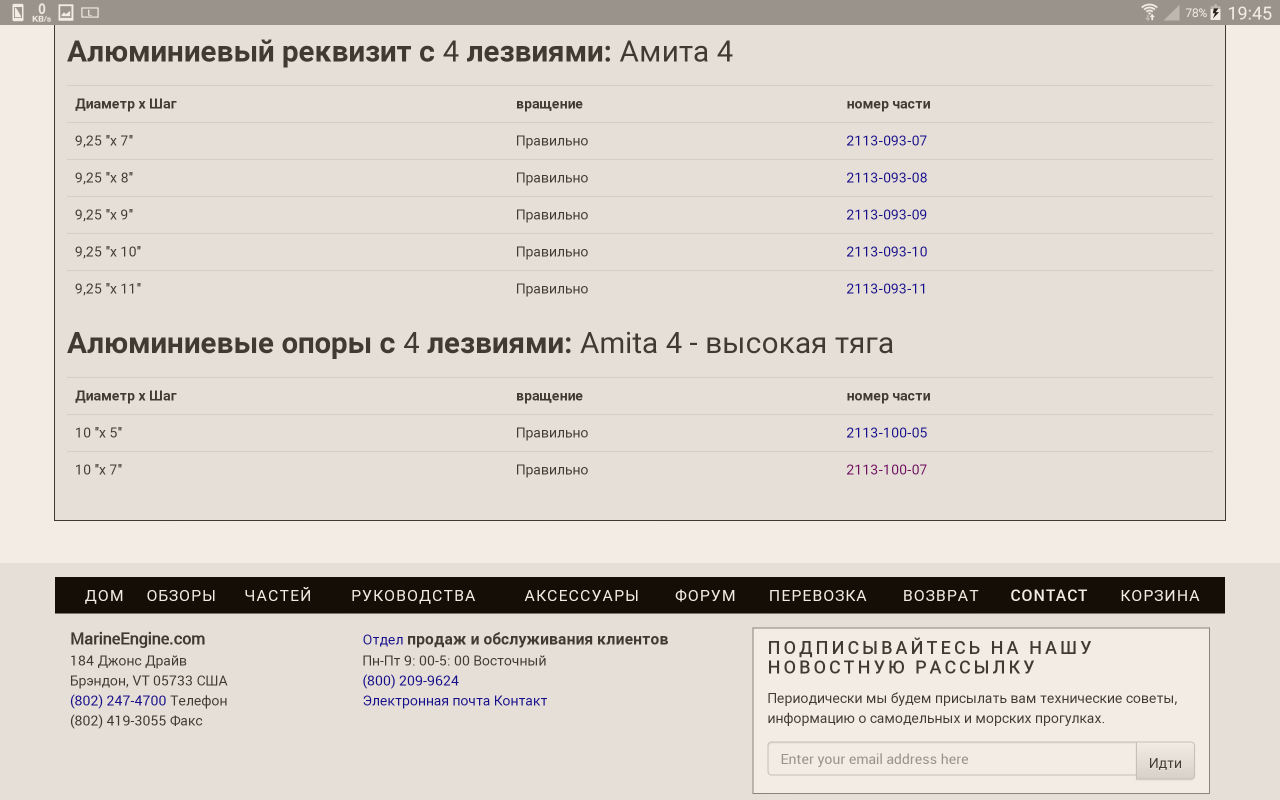
Task: Open part number 2113-093-11 link
Action: (886, 289)
